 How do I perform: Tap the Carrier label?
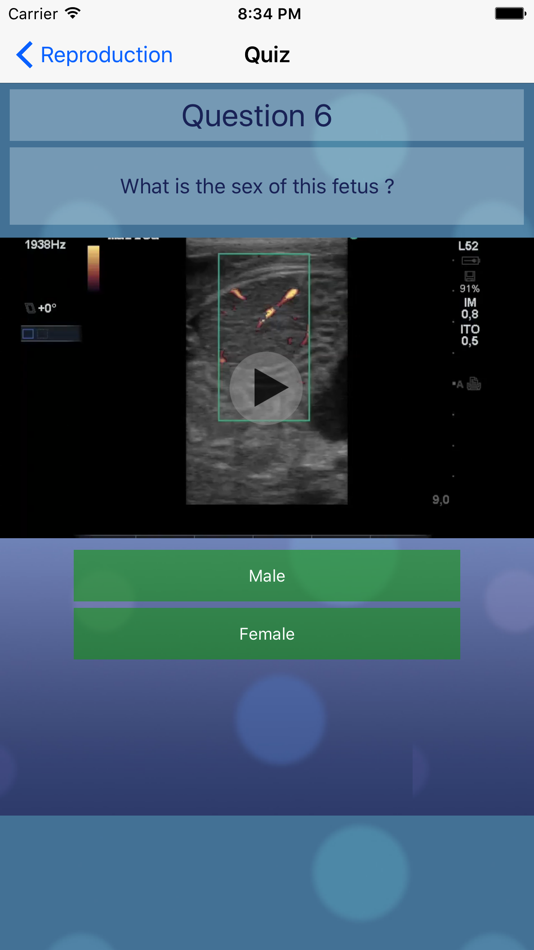pyautogui.click(x=33, y=14)
